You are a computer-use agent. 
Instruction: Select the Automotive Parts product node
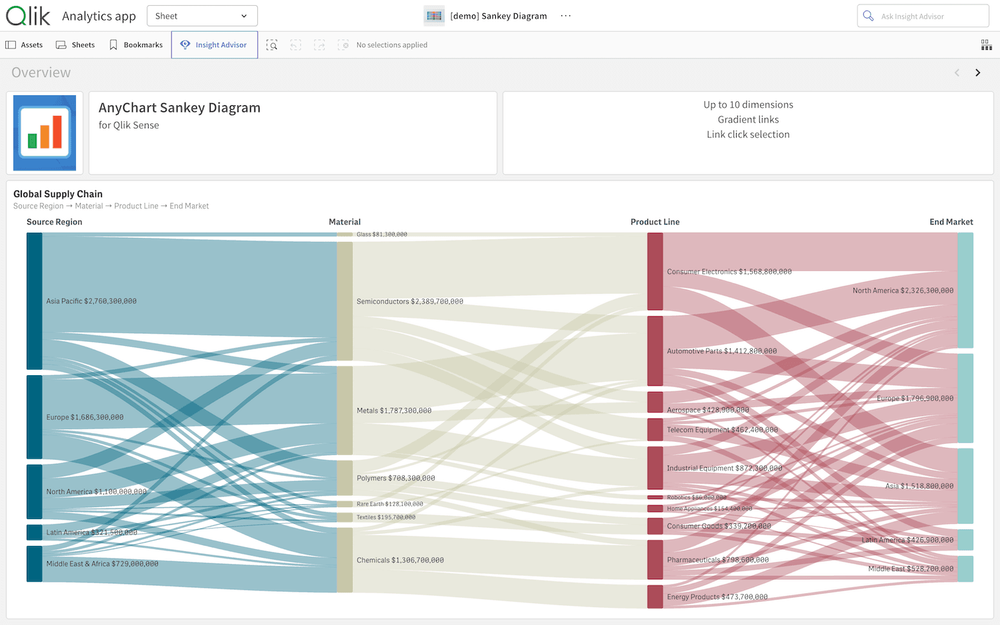pyautogui.click(x=655, y=351)
